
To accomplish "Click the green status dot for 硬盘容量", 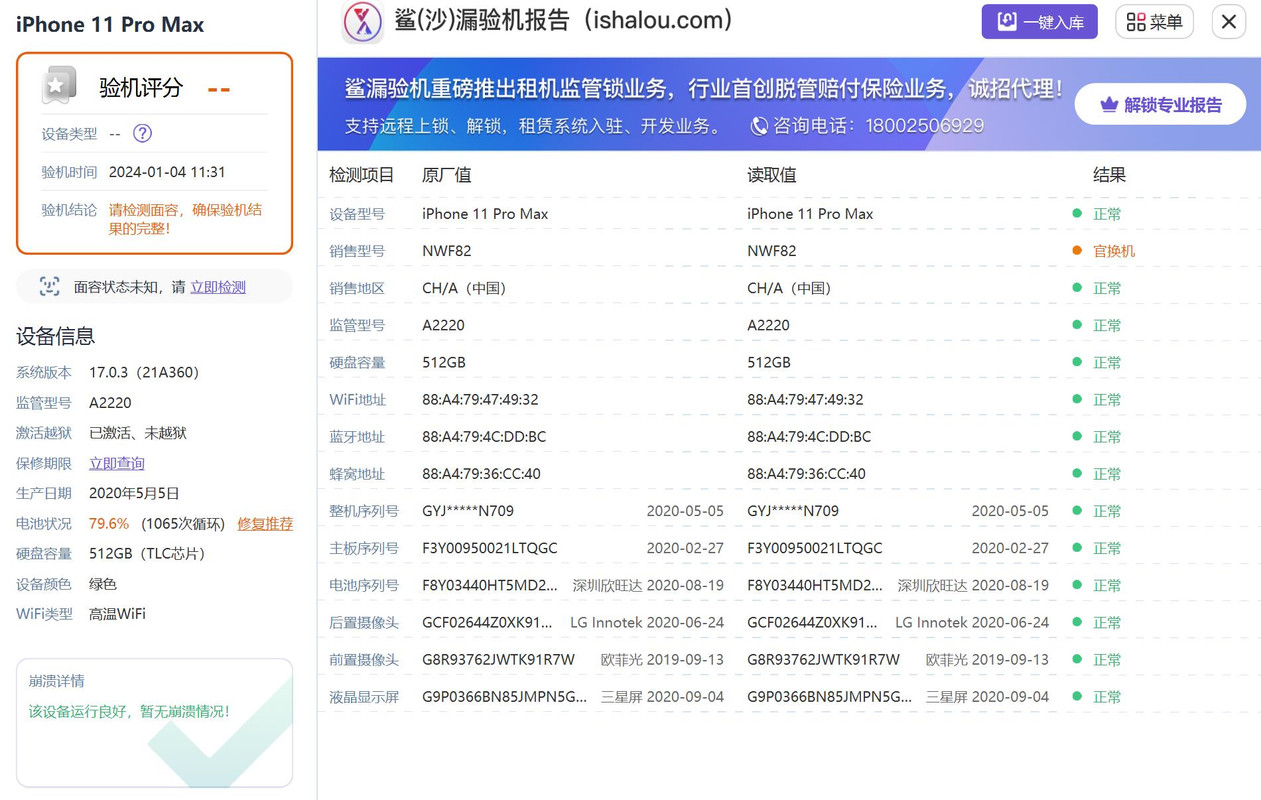I will (1077, 361).
